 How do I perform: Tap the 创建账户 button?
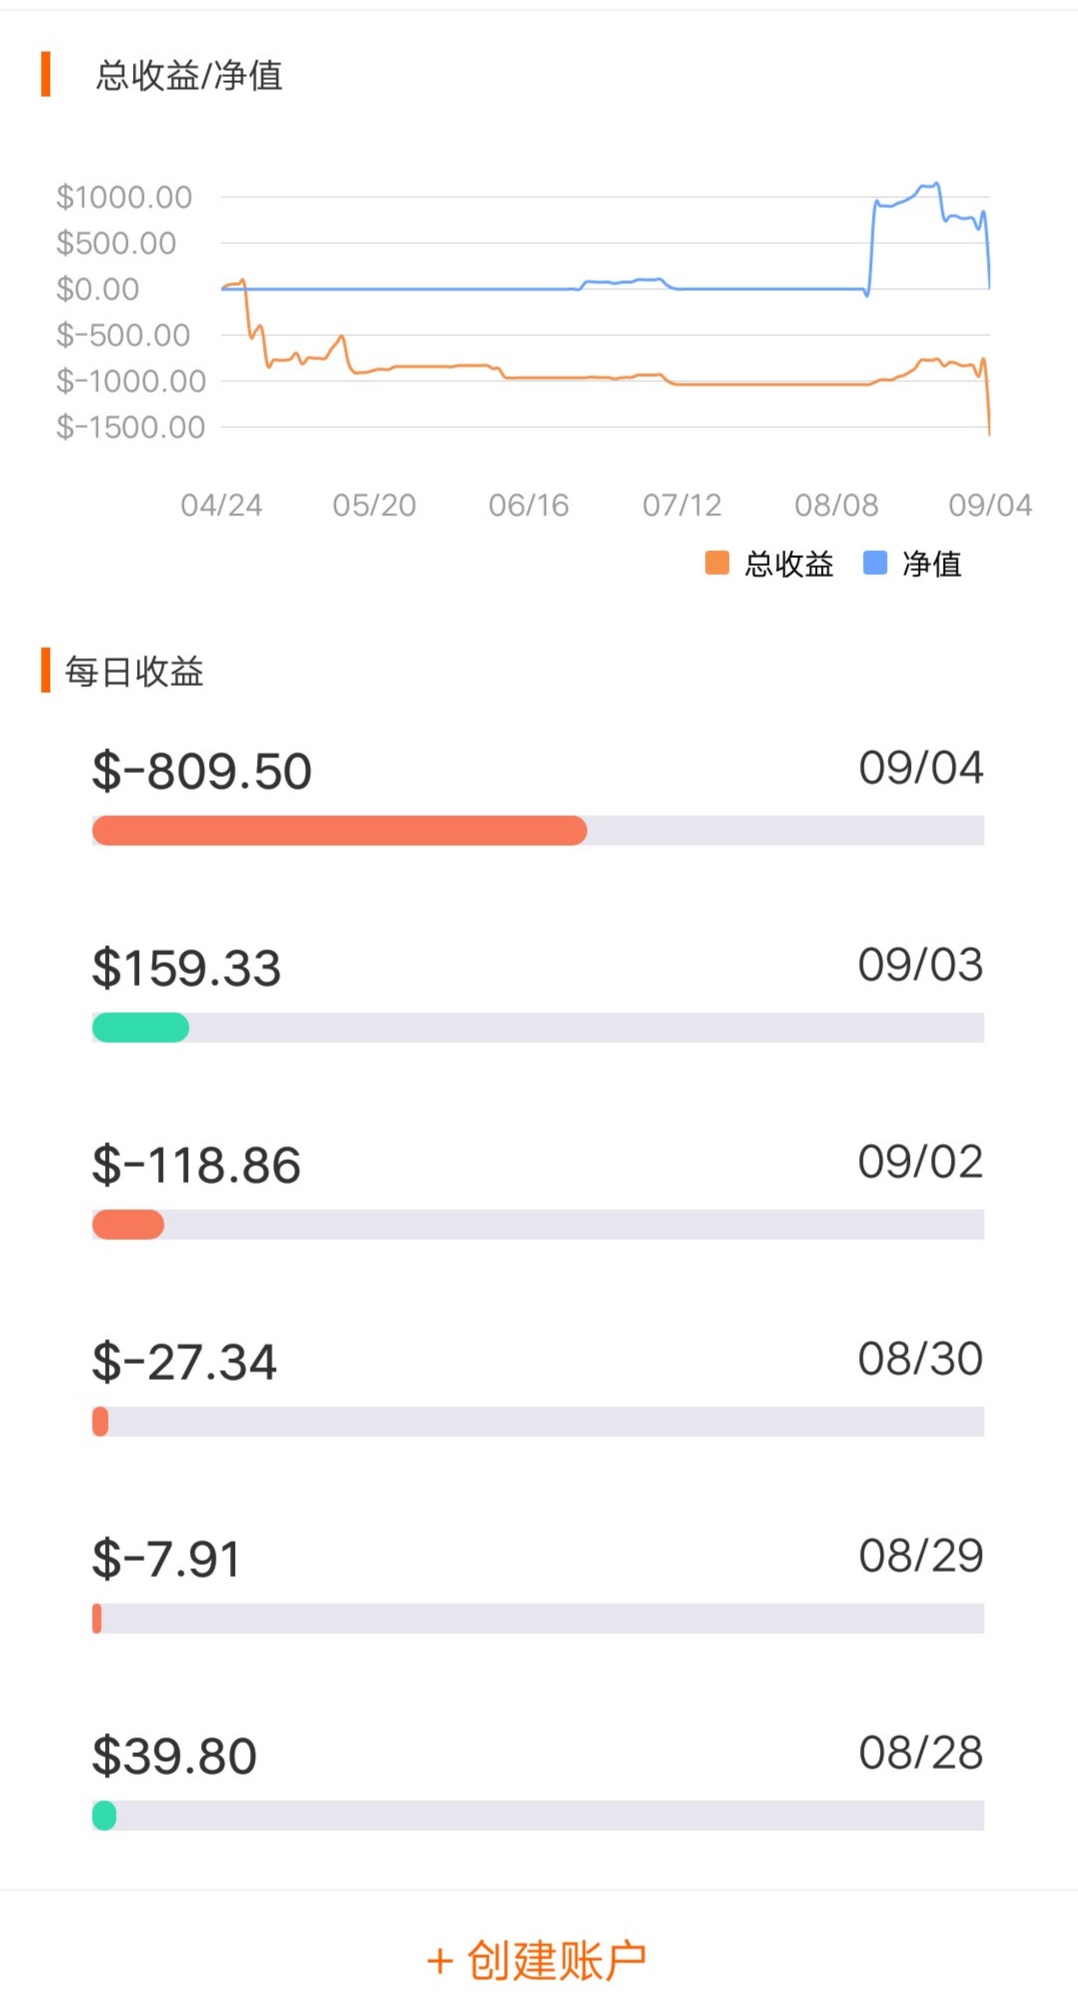(538, 1960)
